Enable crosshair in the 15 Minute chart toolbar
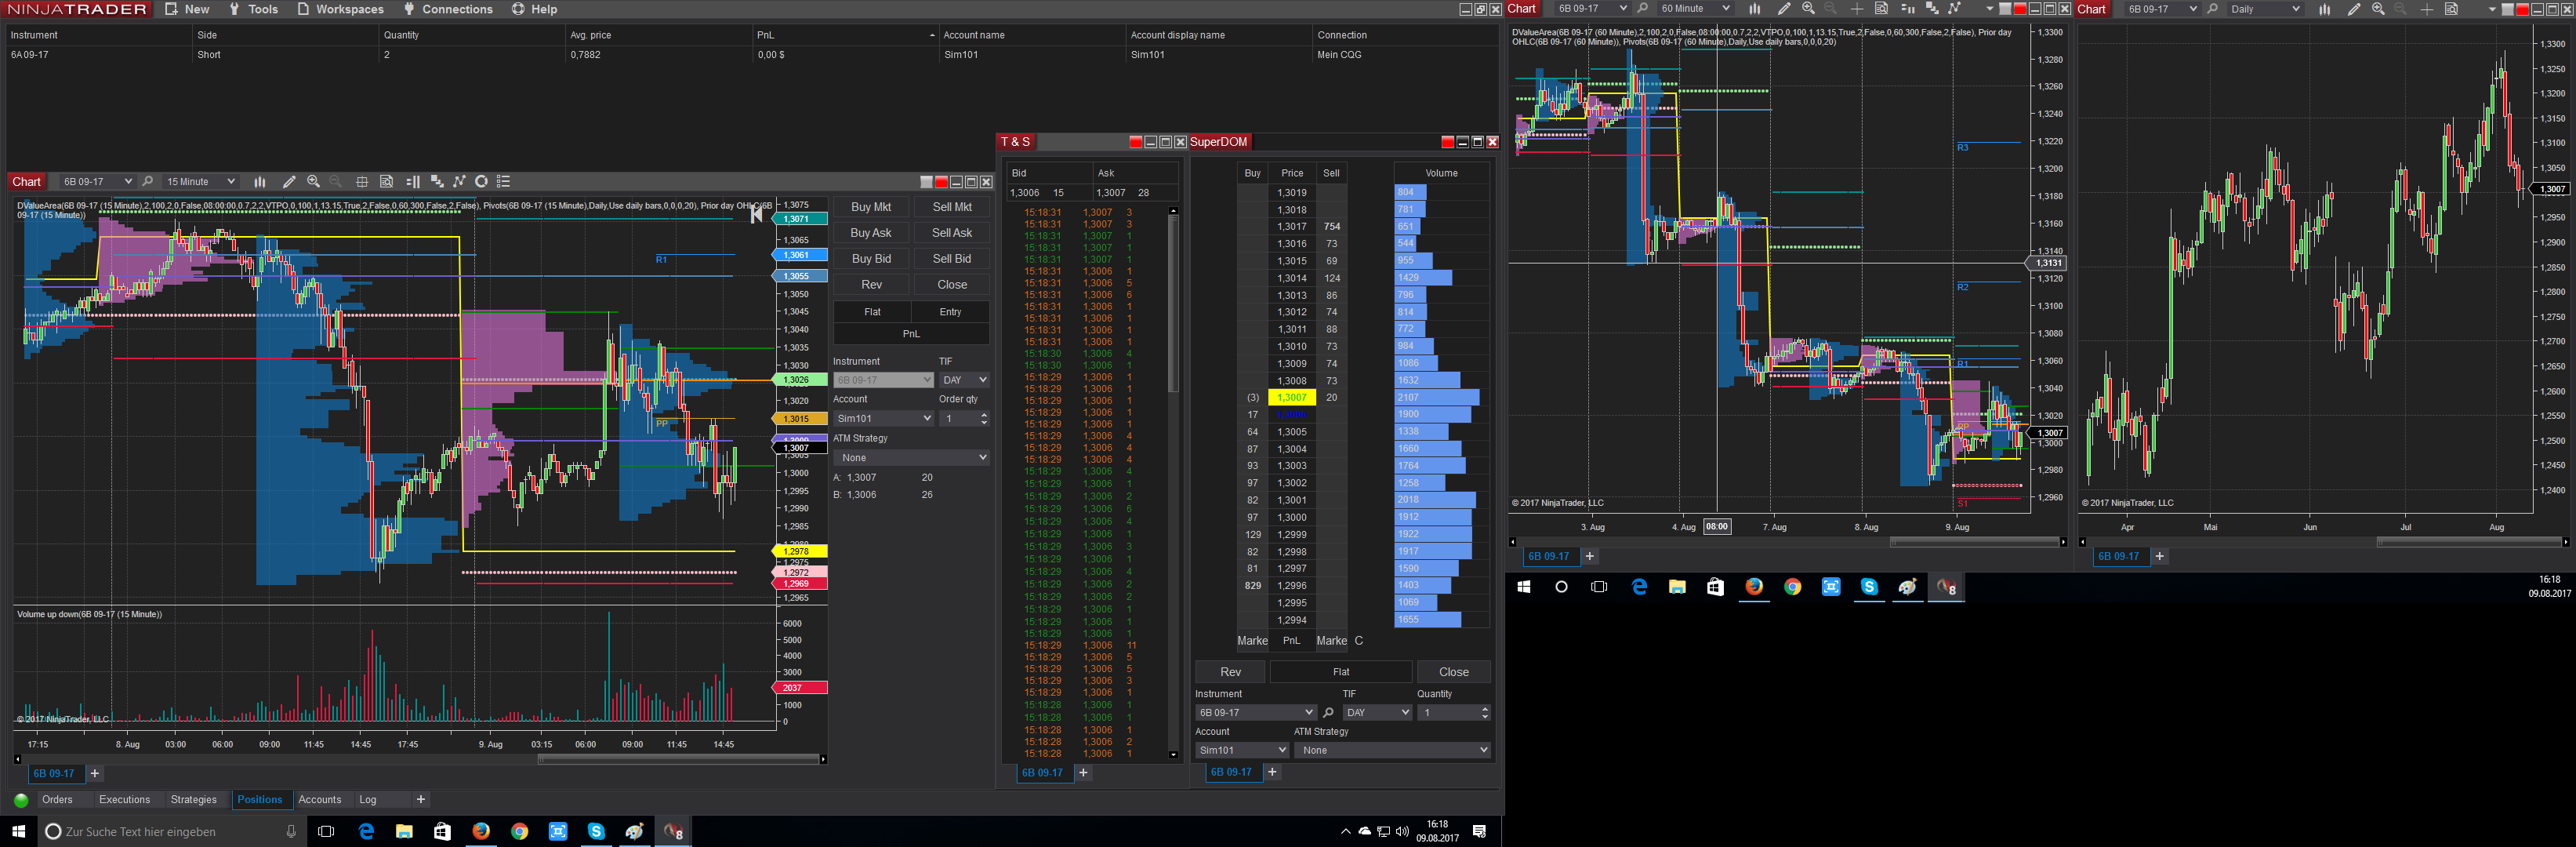Screen dimensions: 2576x847 coord(362,182)
